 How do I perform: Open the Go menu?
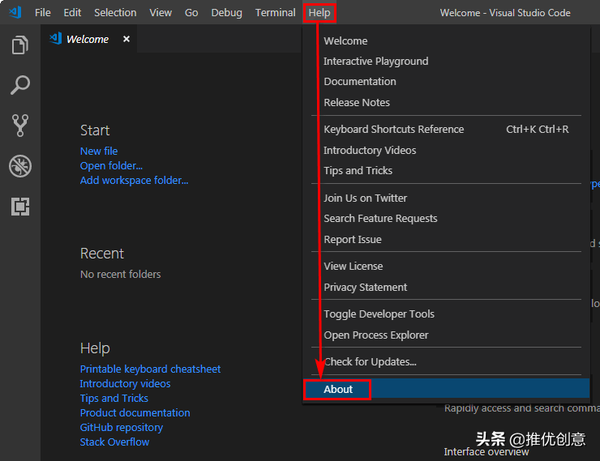coord(191,13)
